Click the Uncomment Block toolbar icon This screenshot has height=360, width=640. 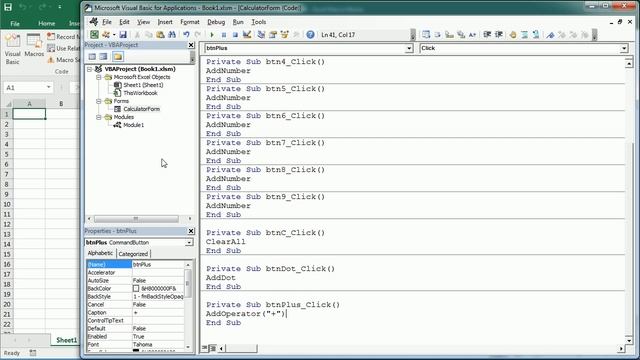pyautogui.click(x=536, y=35)
